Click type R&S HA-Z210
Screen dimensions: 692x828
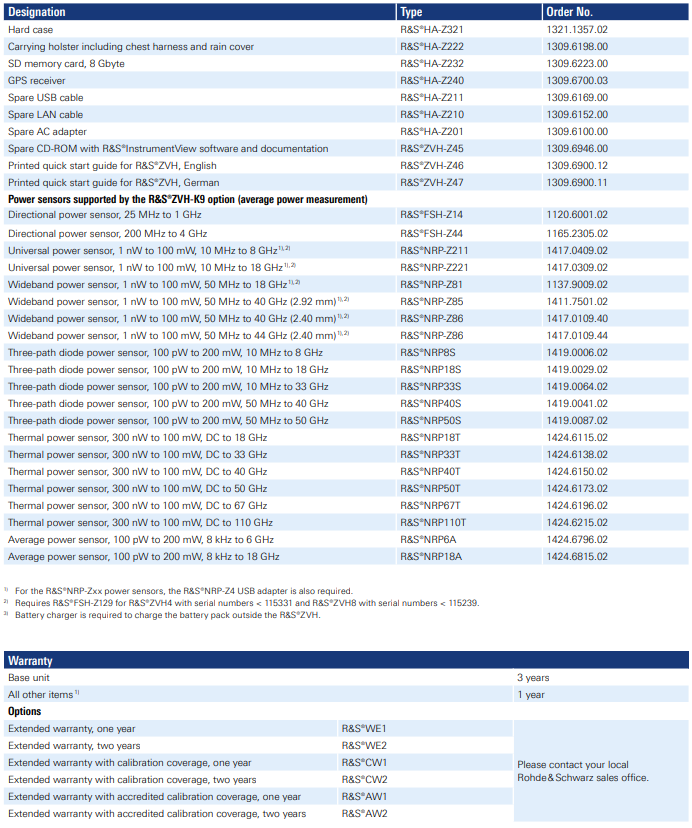tap(432, 114)
